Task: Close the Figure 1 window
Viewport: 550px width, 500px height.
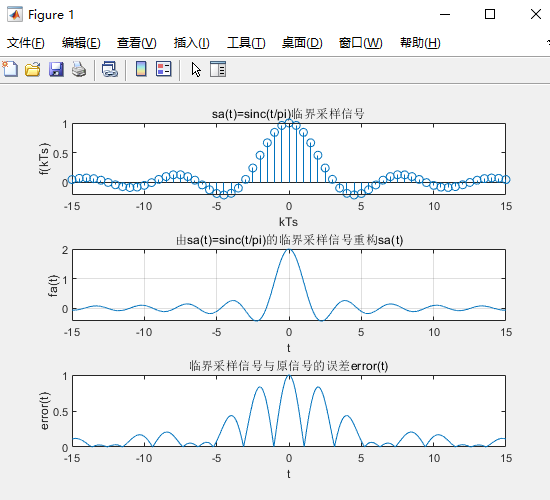Action: pyautogui.click(x=536, y=14)
